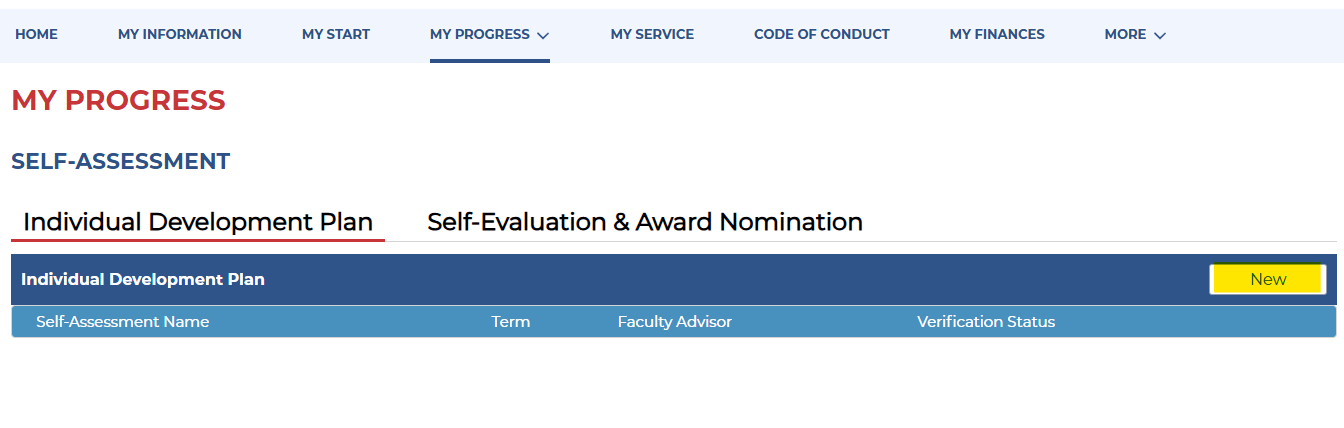Open the MY SERVICE nav item

click(652, 34)
